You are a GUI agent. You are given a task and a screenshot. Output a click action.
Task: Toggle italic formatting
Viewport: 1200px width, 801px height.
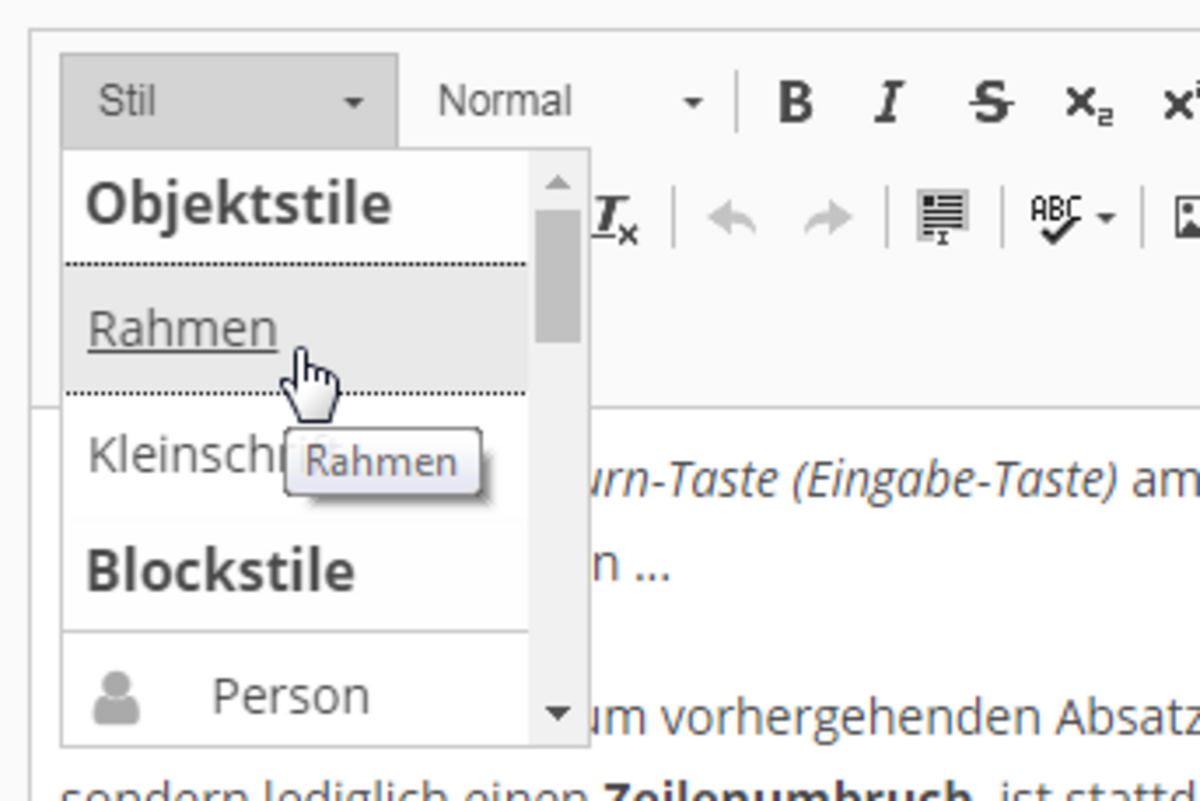pos(888,102)
